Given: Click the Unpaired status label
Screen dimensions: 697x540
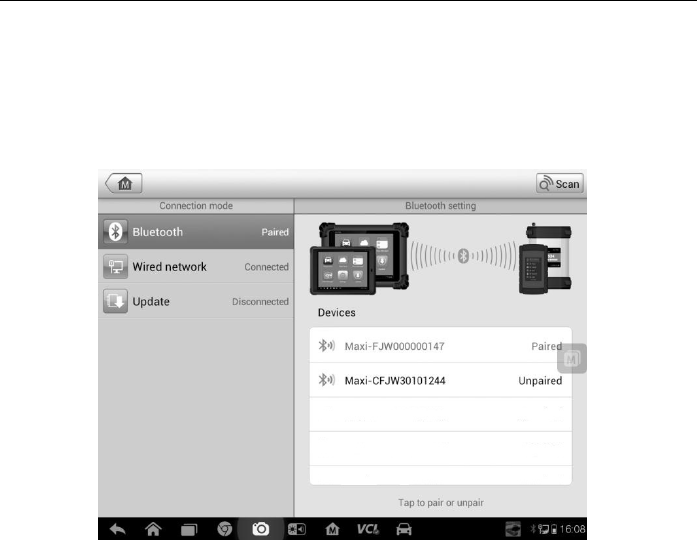Looking at the screenshot, I should tap(540, 380).
